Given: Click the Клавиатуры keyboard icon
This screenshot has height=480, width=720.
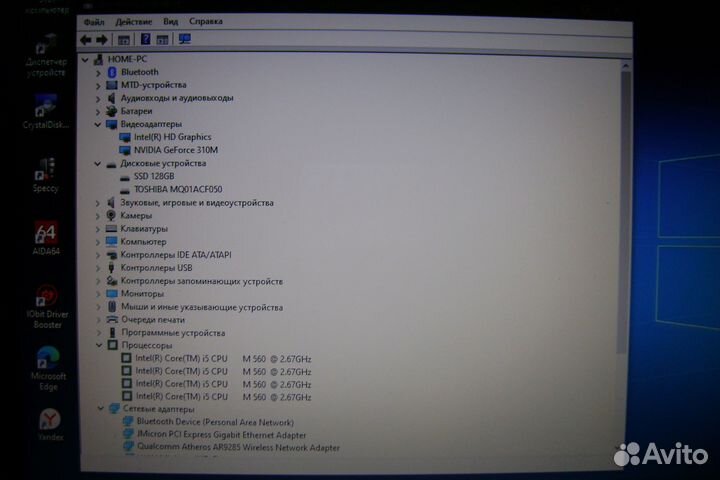Looking at the screenshot, I should point(111,228).
